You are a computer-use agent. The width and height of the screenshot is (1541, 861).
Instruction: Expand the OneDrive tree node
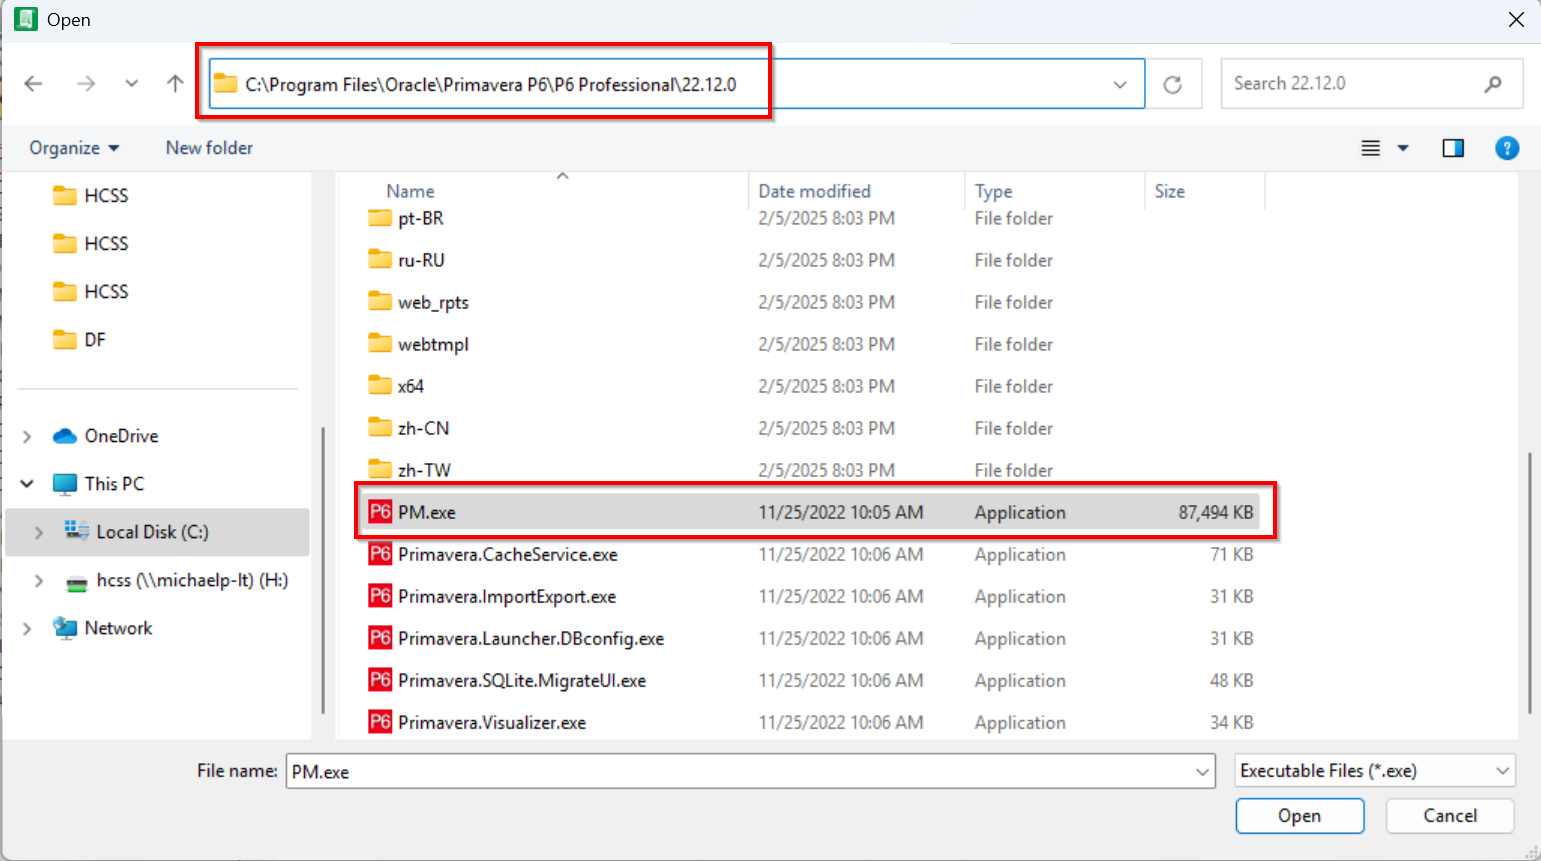27,436
